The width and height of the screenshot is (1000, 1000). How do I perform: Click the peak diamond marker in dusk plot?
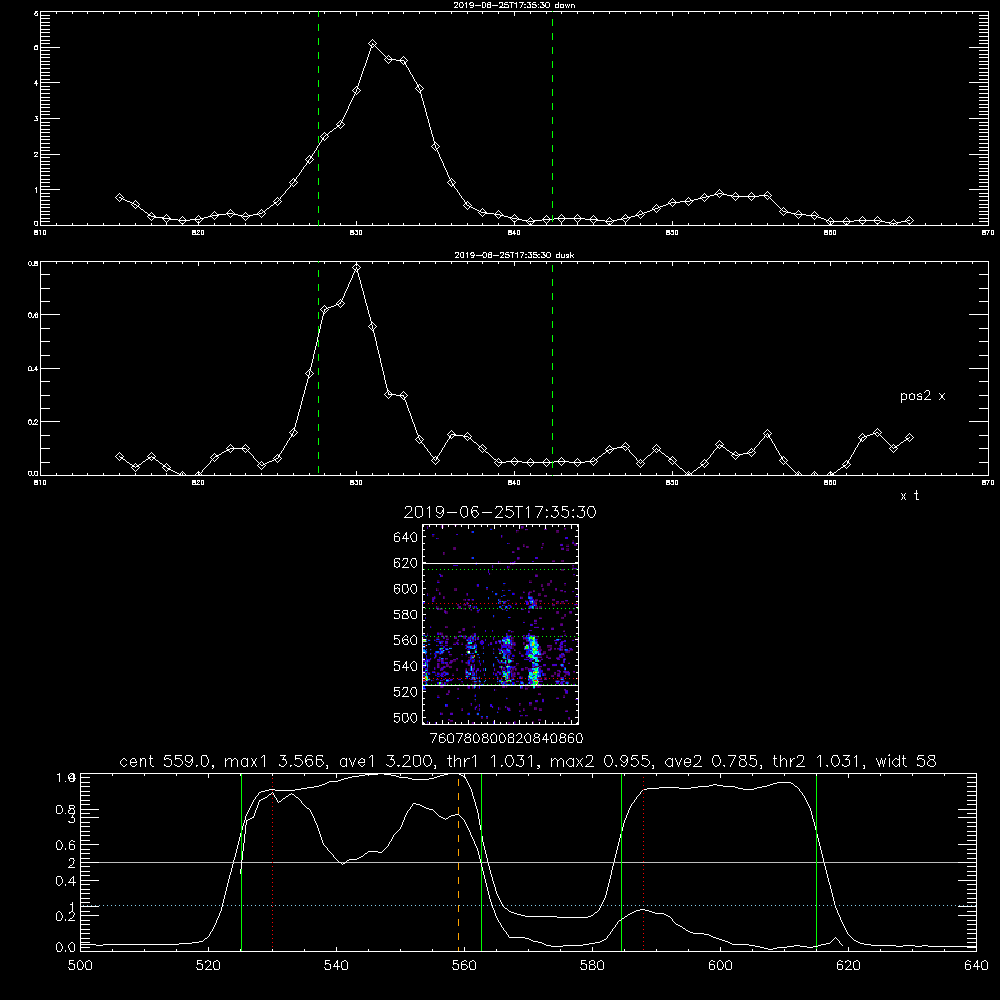357,267
